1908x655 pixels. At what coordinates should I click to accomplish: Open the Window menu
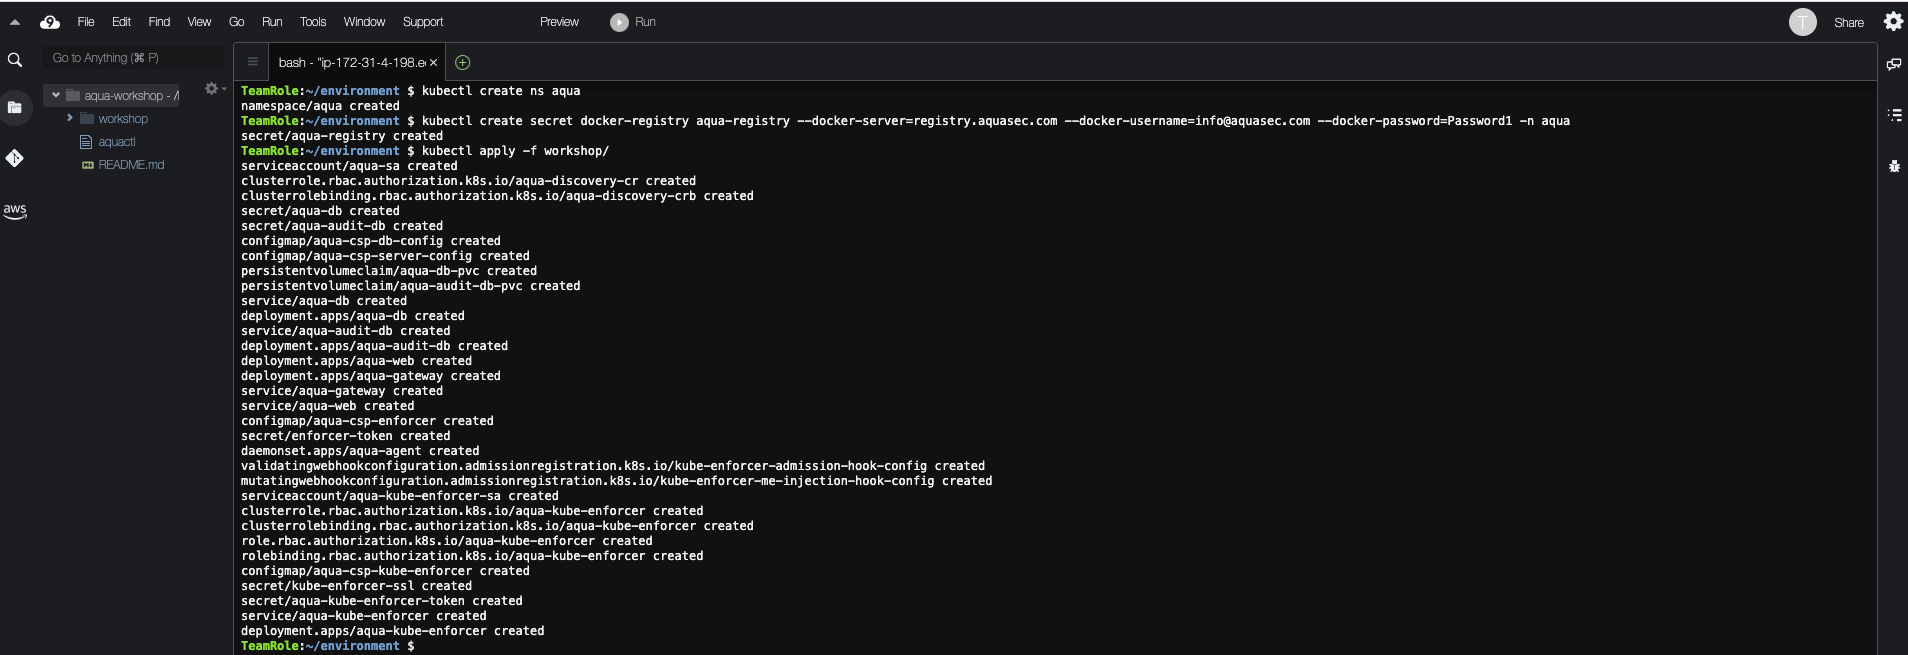(364, 22)
